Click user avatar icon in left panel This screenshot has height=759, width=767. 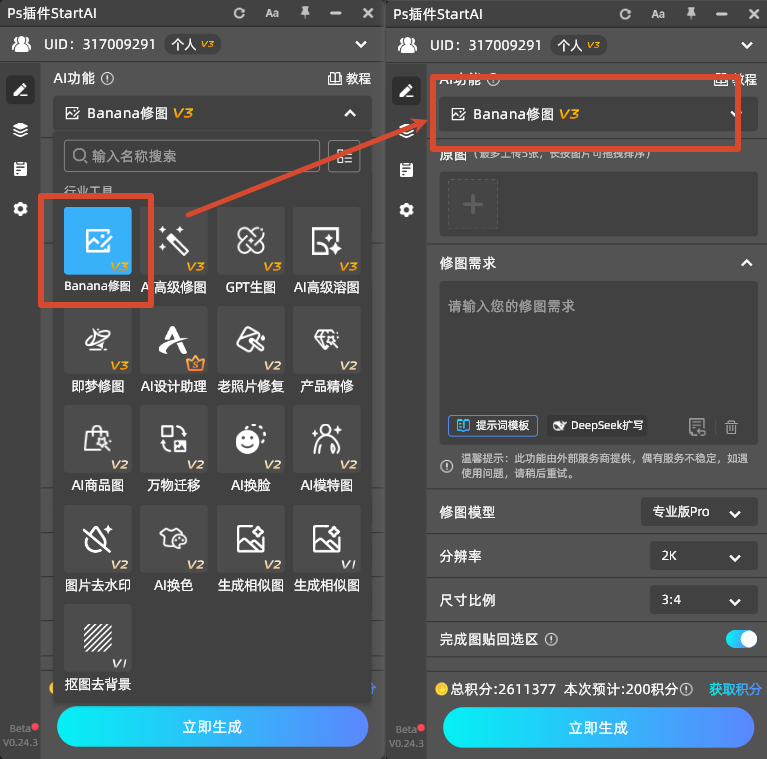click(x=22, y=45)
